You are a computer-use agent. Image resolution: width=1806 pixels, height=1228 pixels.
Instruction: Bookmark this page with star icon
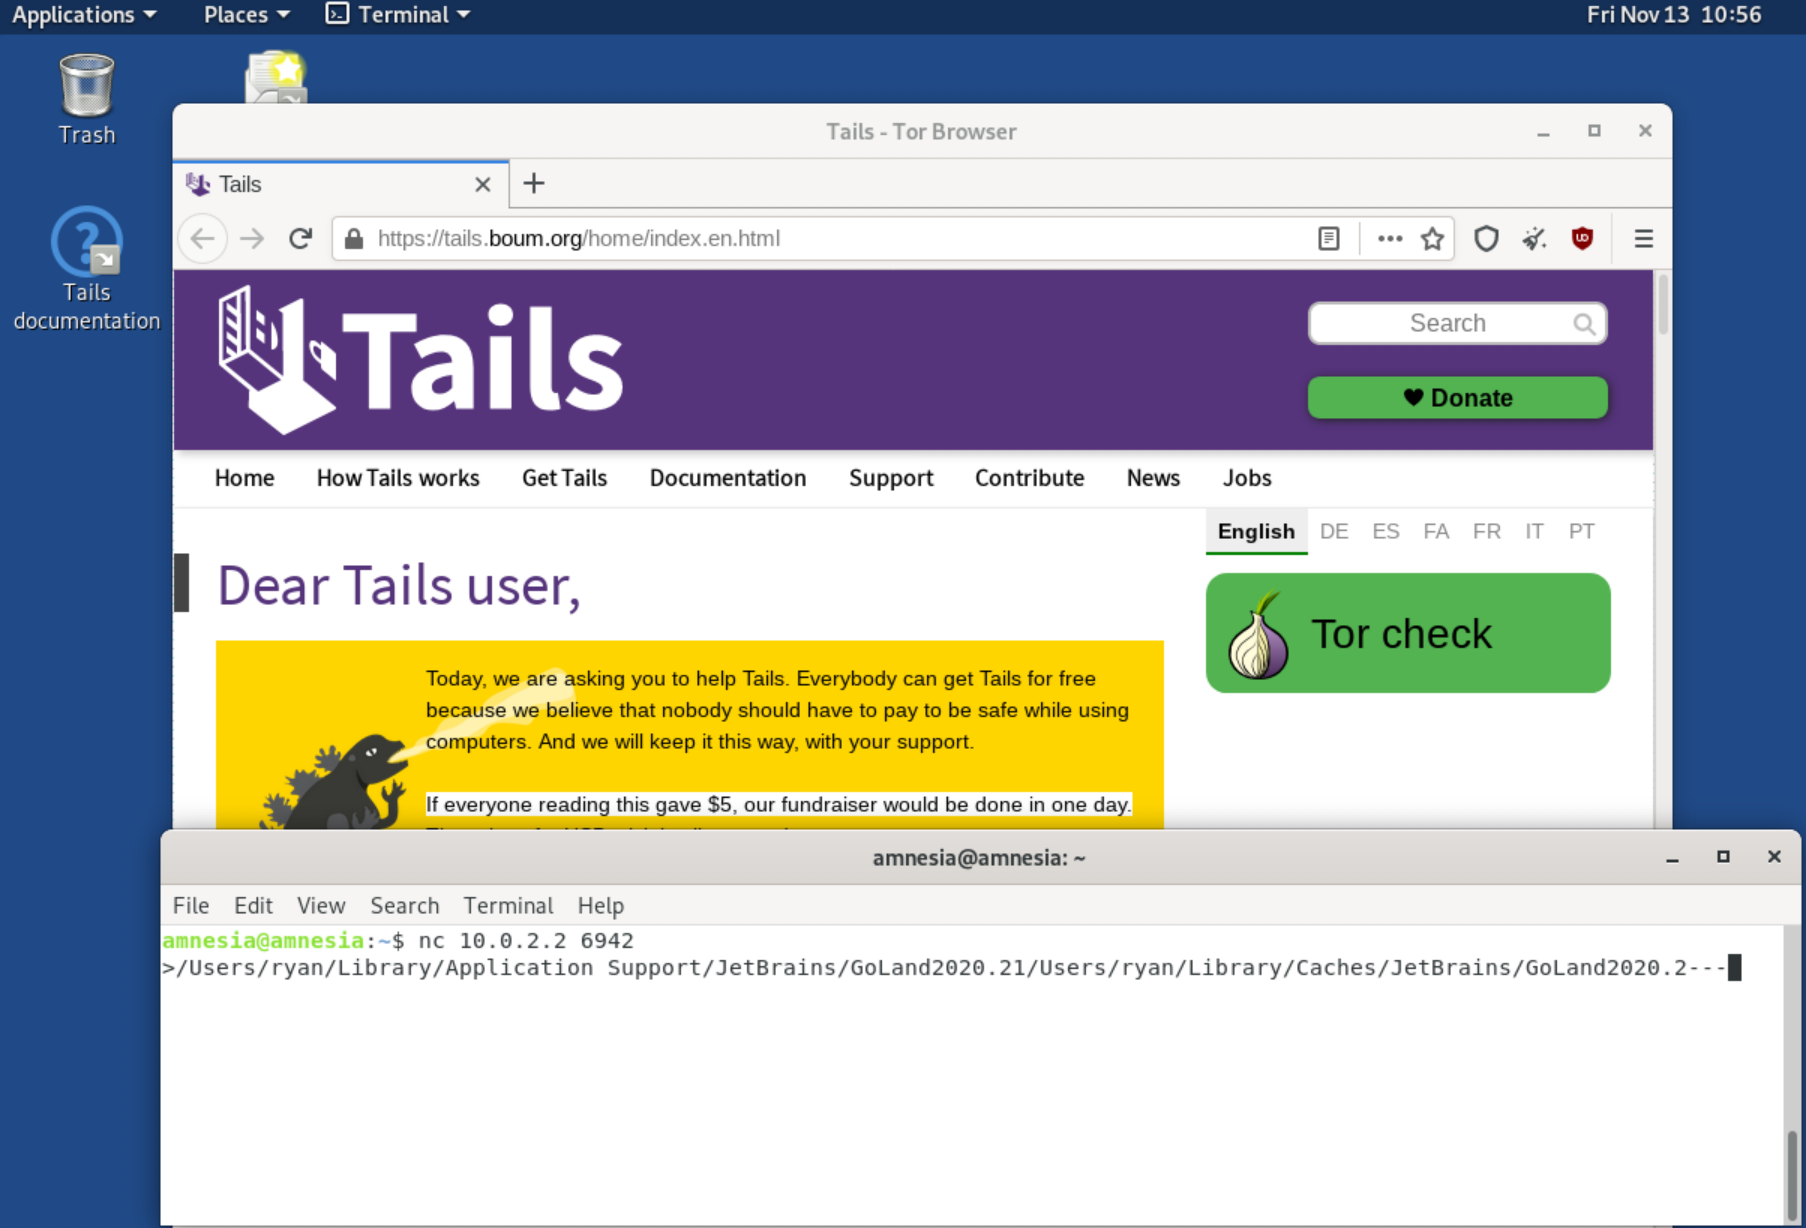click(1432, 239)
